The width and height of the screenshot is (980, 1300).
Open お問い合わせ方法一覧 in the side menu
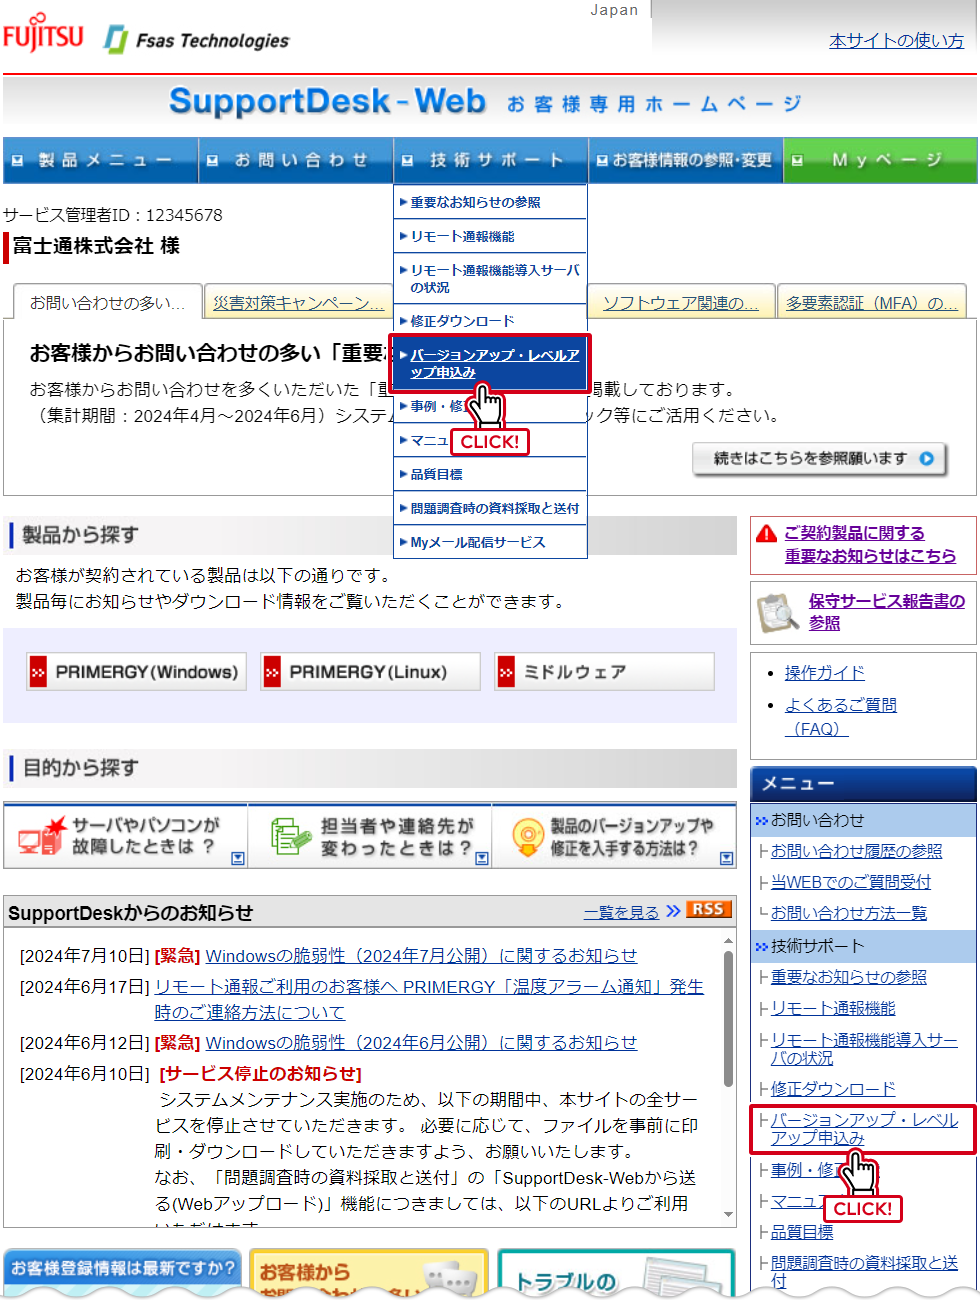[x=849, y=913]
